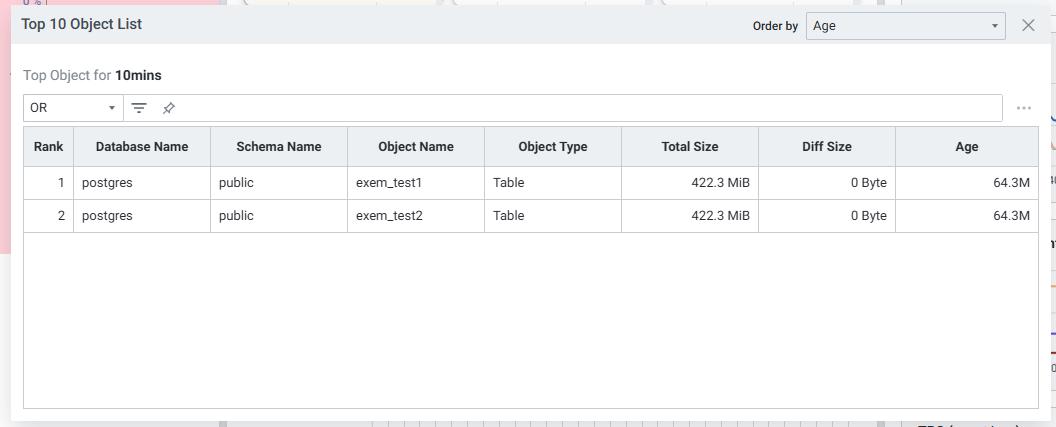Sort by the Age column header

(x=966, y=147)
